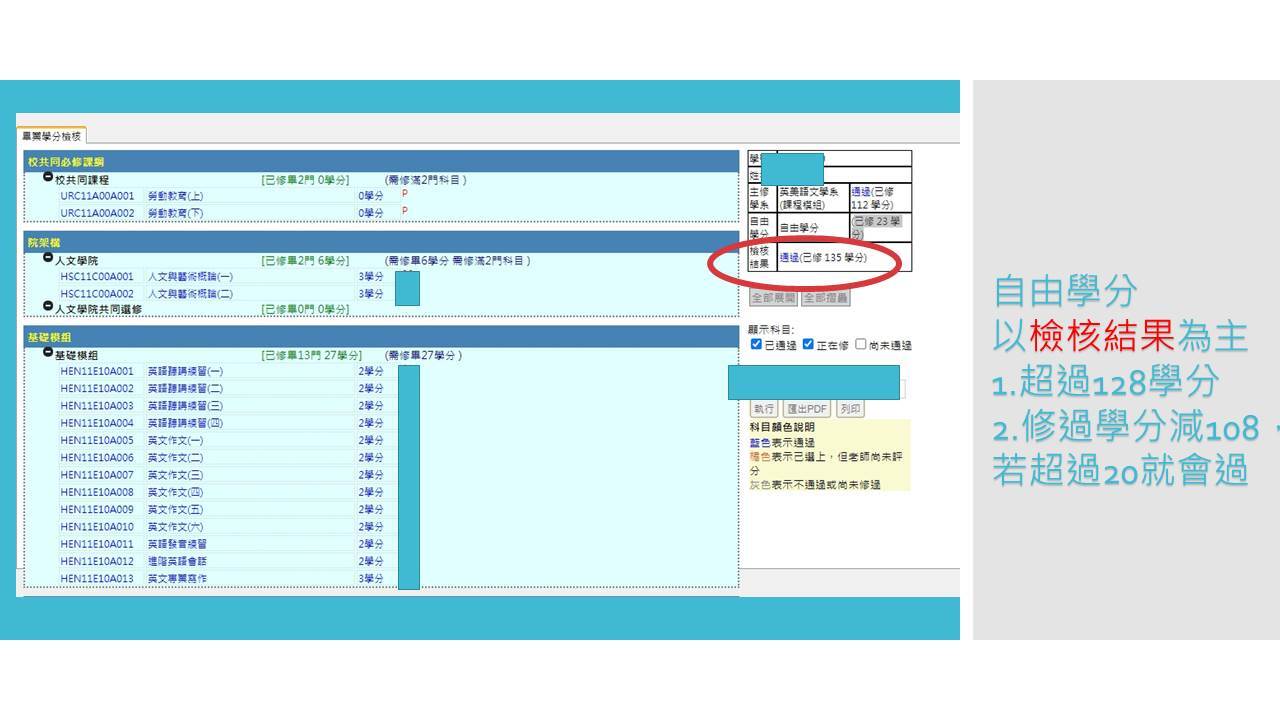The image size is (1280, 720).
Task: Click 通過 link beside 已修 135 學分
Action: (789, 258)
